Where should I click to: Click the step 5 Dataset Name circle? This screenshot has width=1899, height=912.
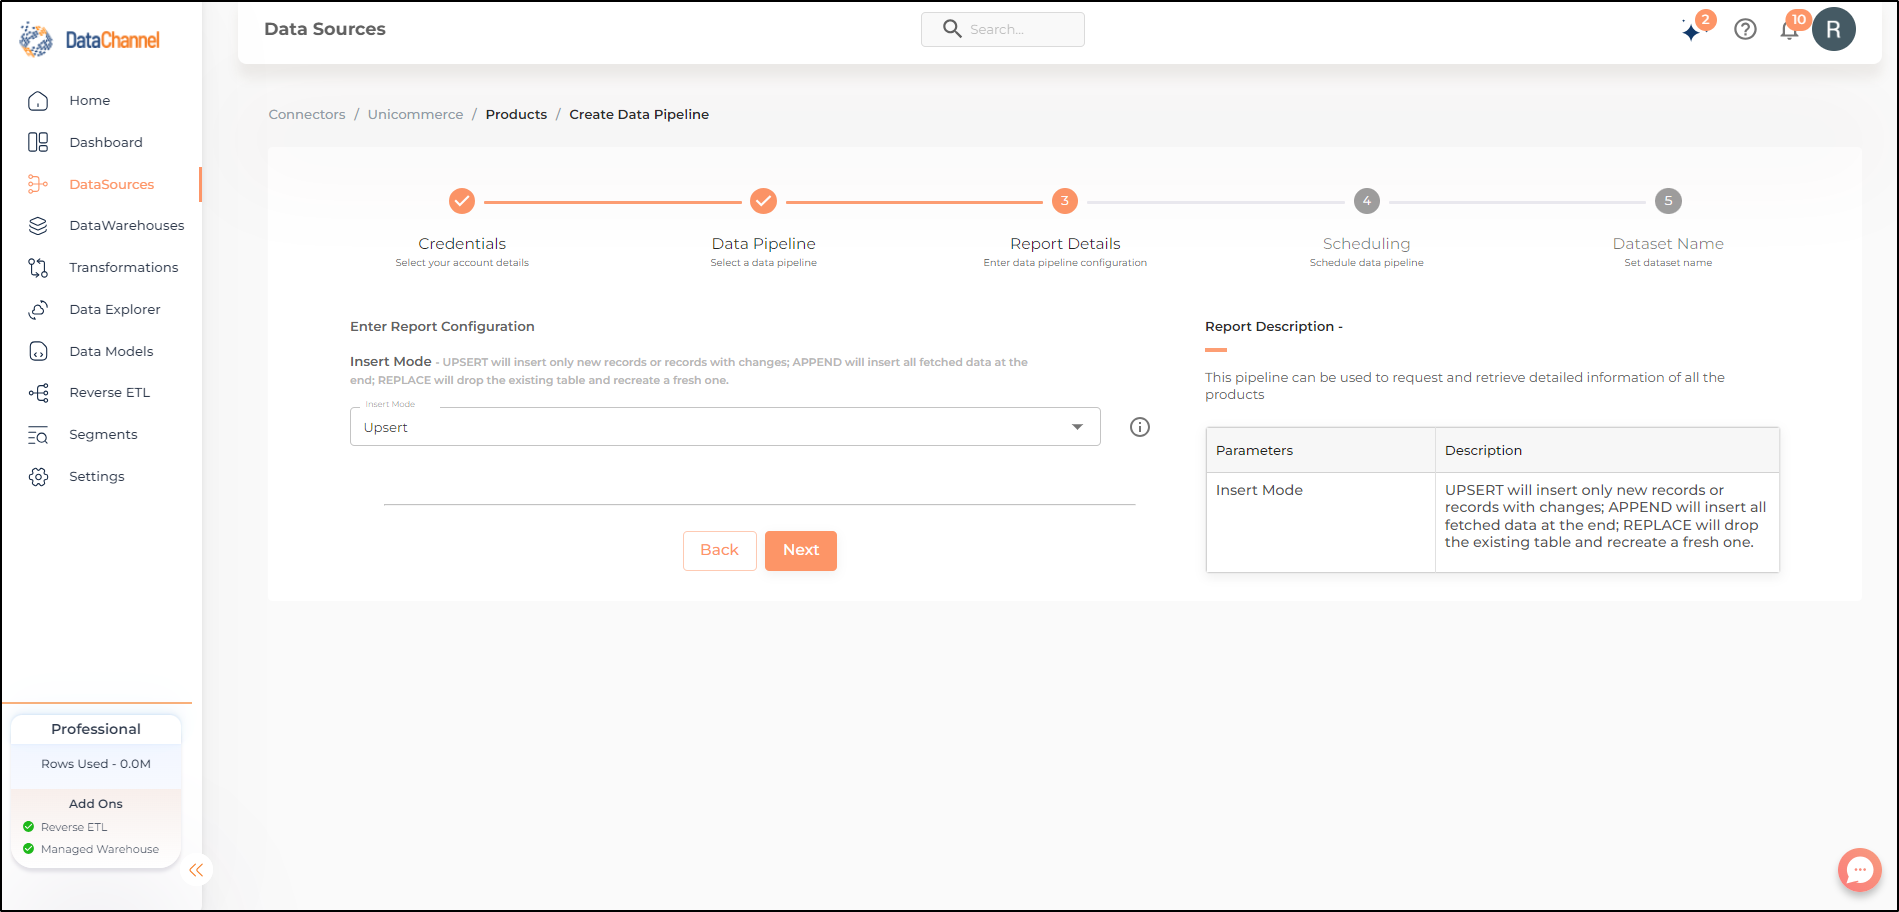(1668, 201)
